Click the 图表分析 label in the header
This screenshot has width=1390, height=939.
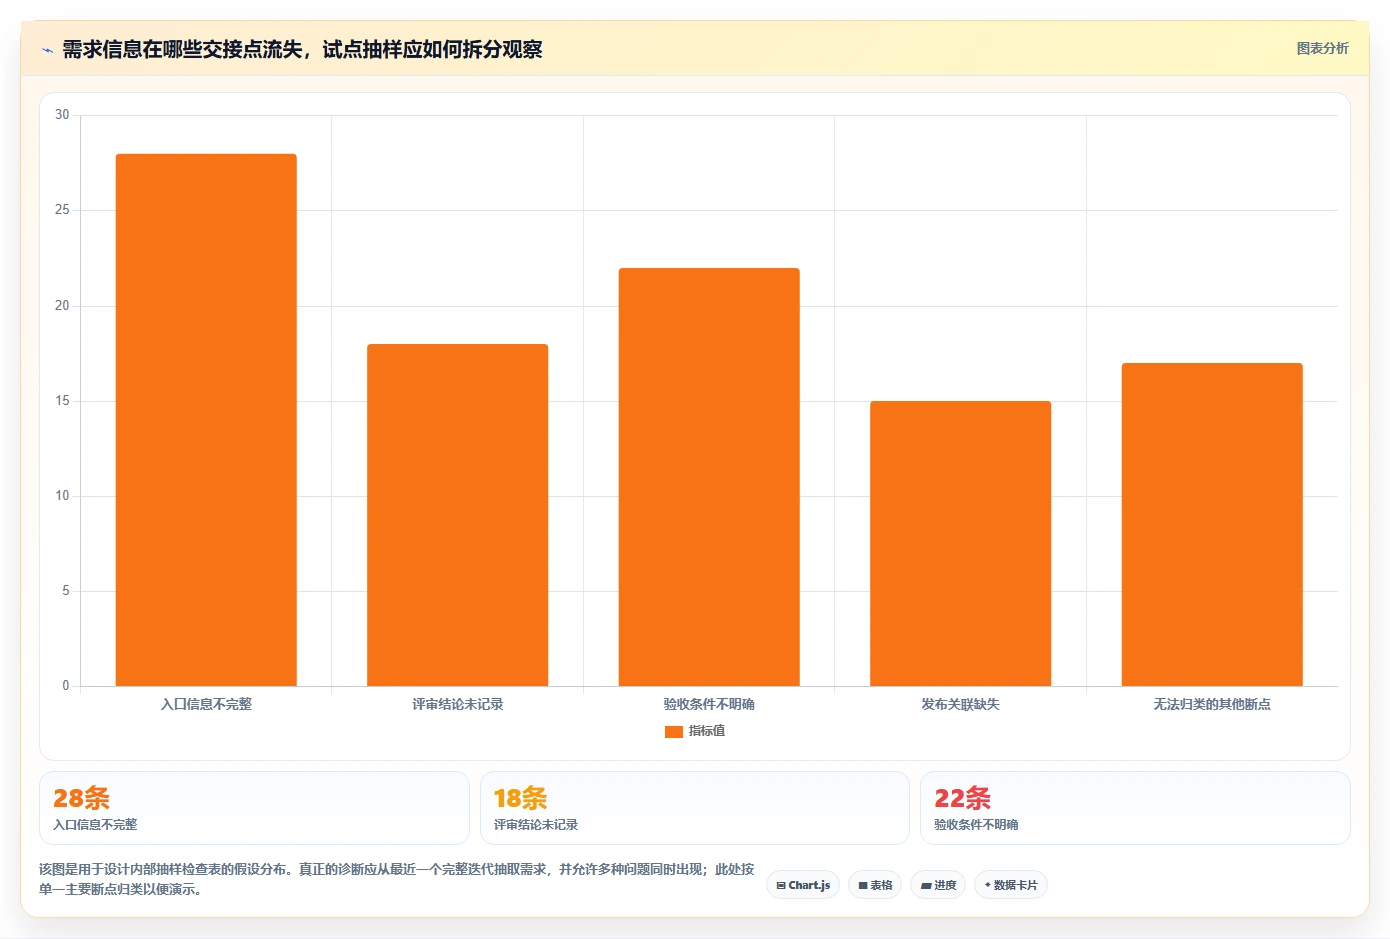(1322, 48)
